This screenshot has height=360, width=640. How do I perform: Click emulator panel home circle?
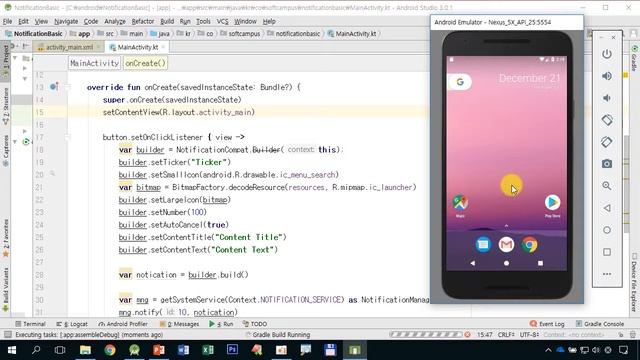tap(607, 230)
